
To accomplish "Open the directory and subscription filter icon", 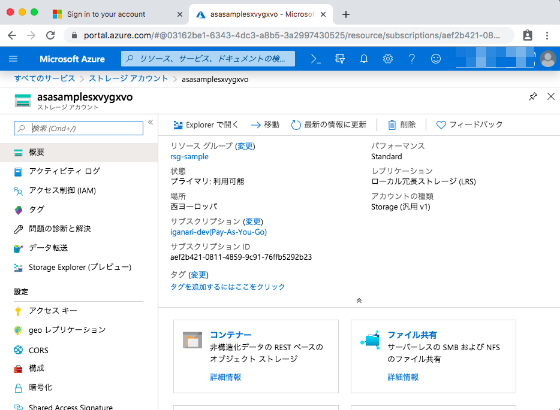I will tap(340, 59).
